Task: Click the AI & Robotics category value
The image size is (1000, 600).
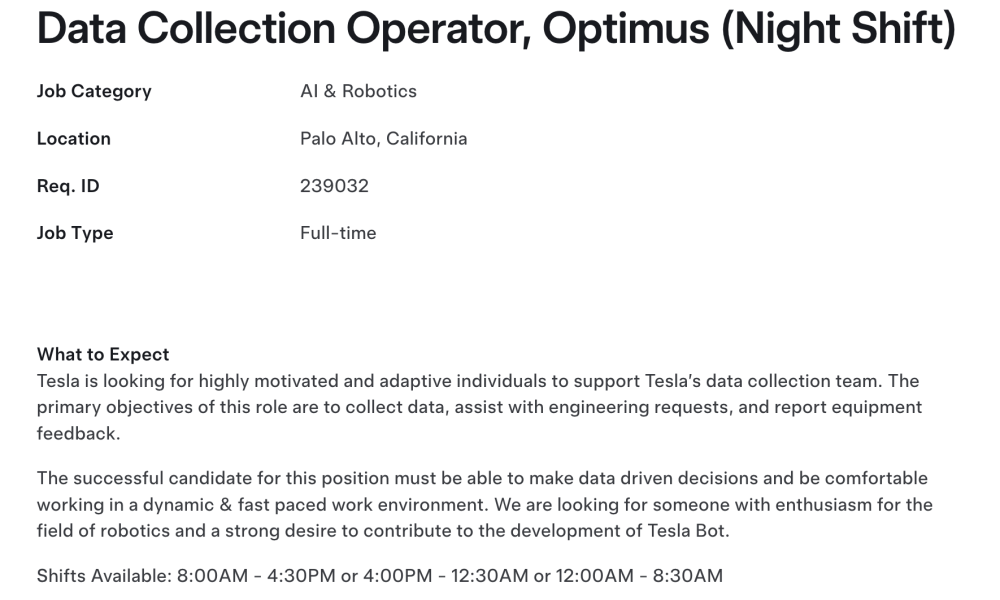Action: click(358, 91)
